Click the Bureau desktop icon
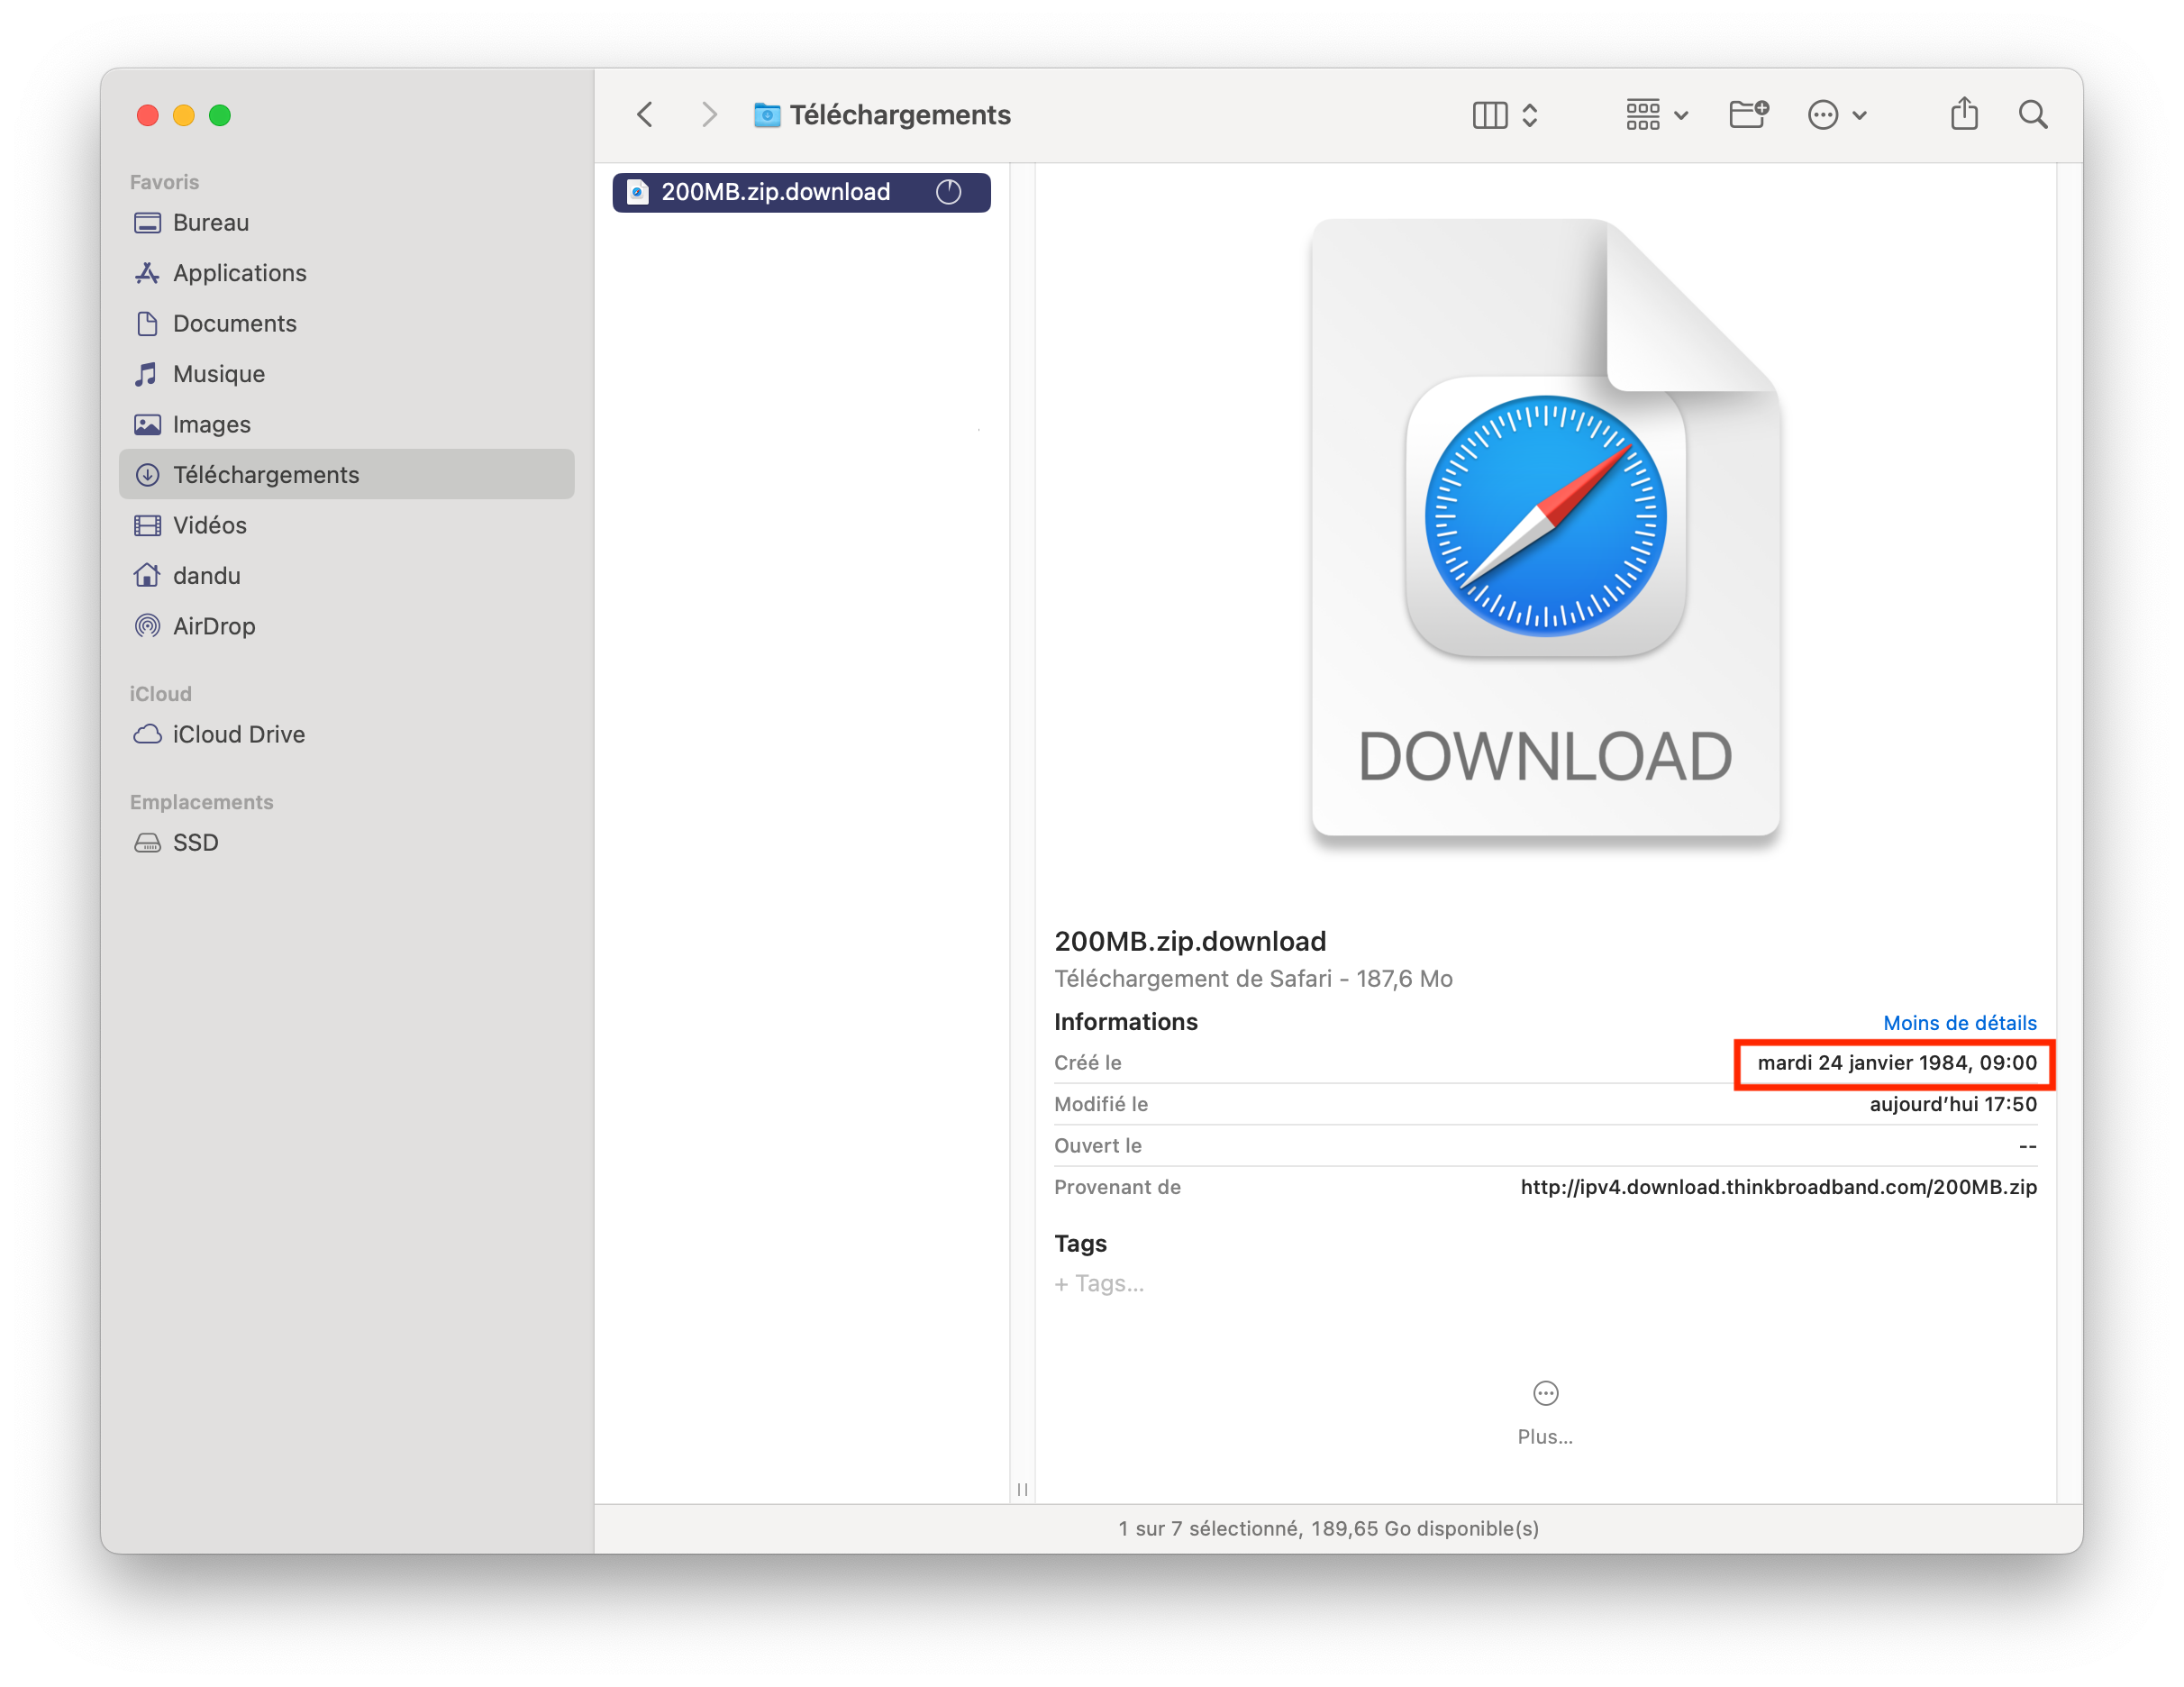 [x=147, y=222]
